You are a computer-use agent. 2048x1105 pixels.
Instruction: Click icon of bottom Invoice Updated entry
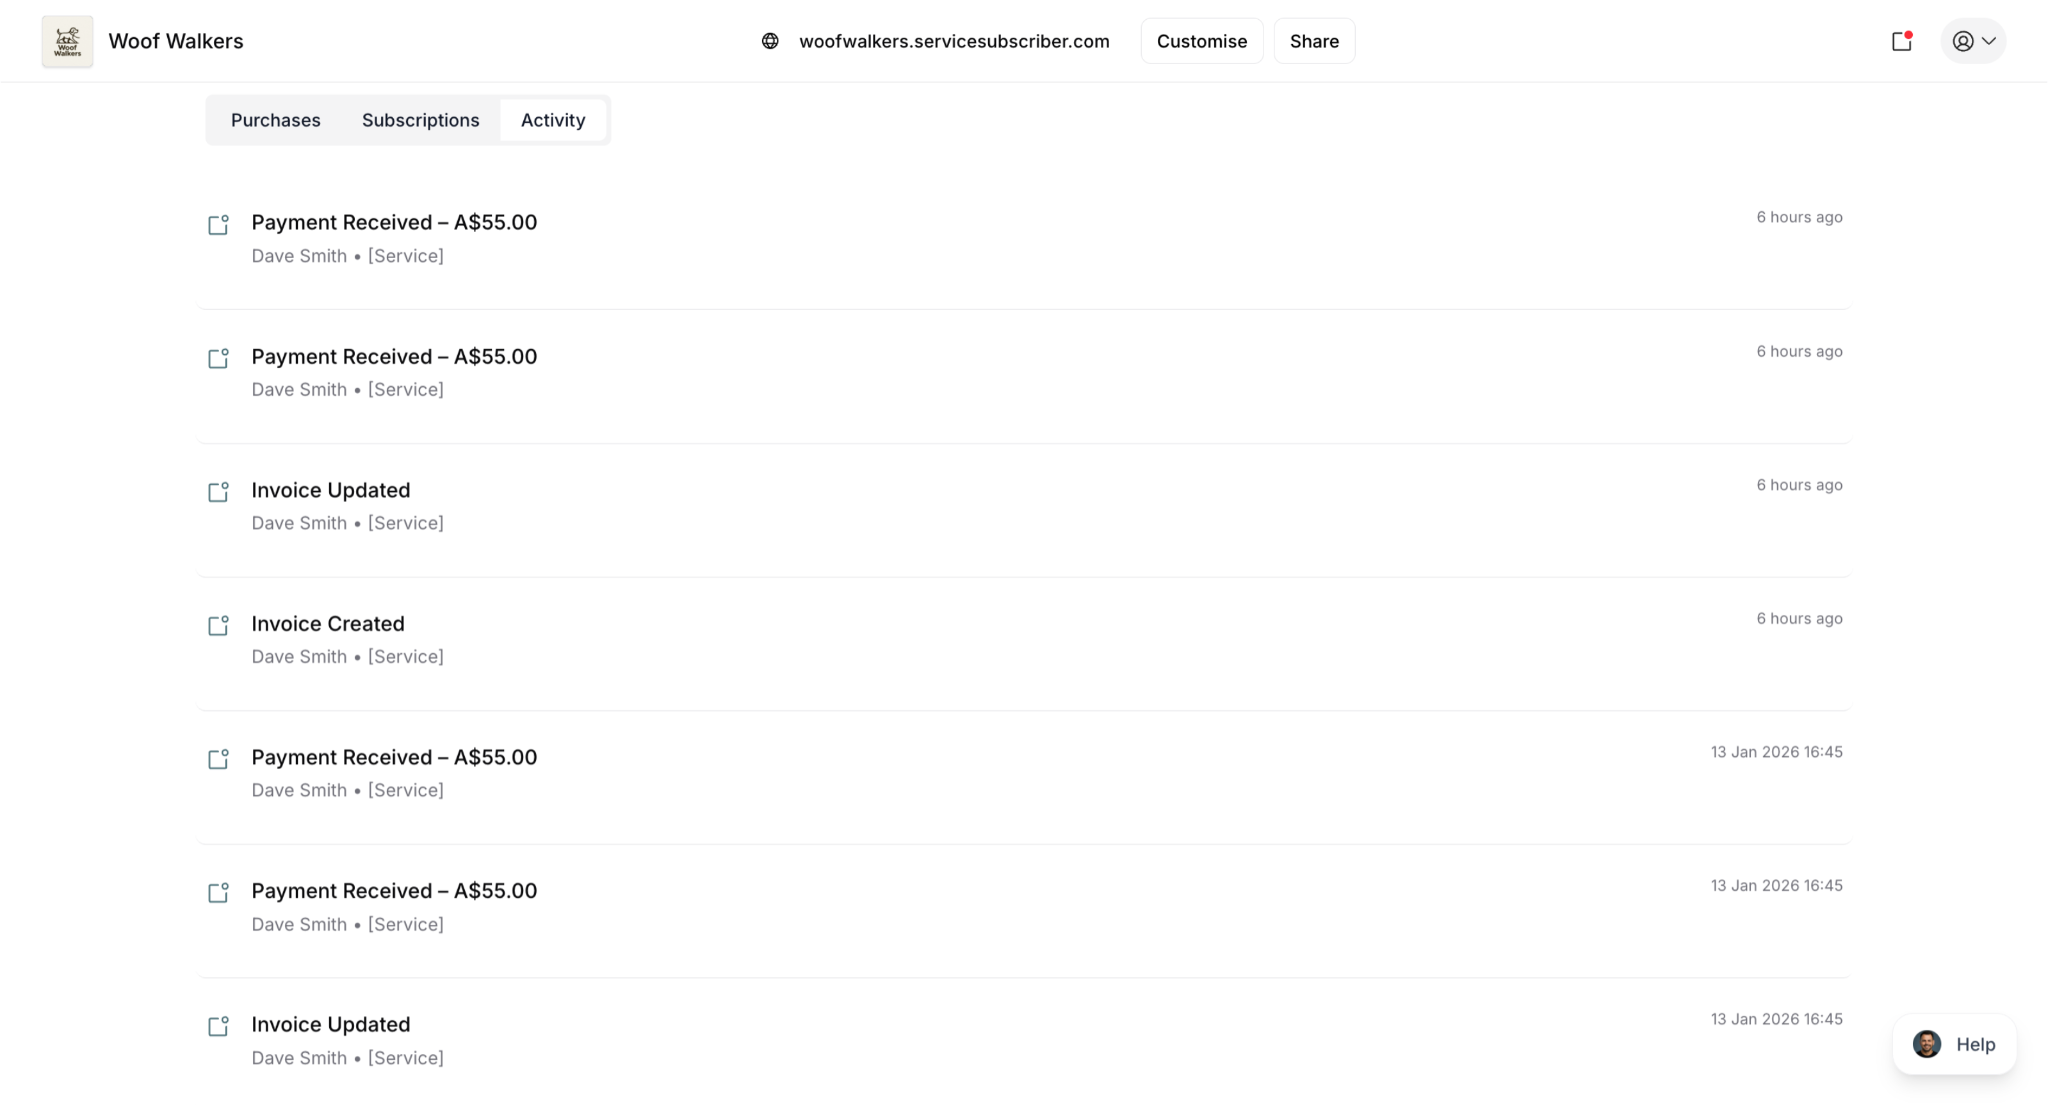(218, 1027)
